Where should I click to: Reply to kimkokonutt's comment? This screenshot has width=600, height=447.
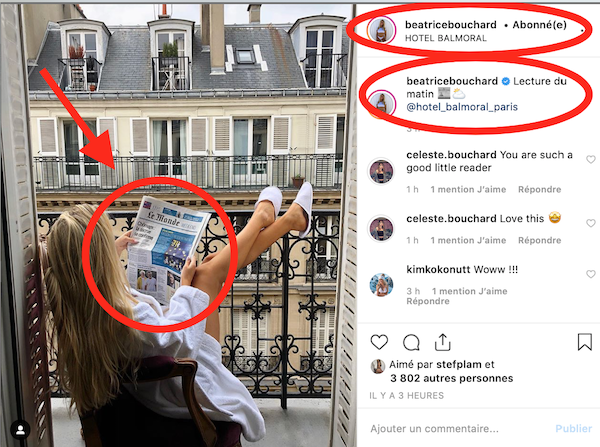tap(427, 301)
